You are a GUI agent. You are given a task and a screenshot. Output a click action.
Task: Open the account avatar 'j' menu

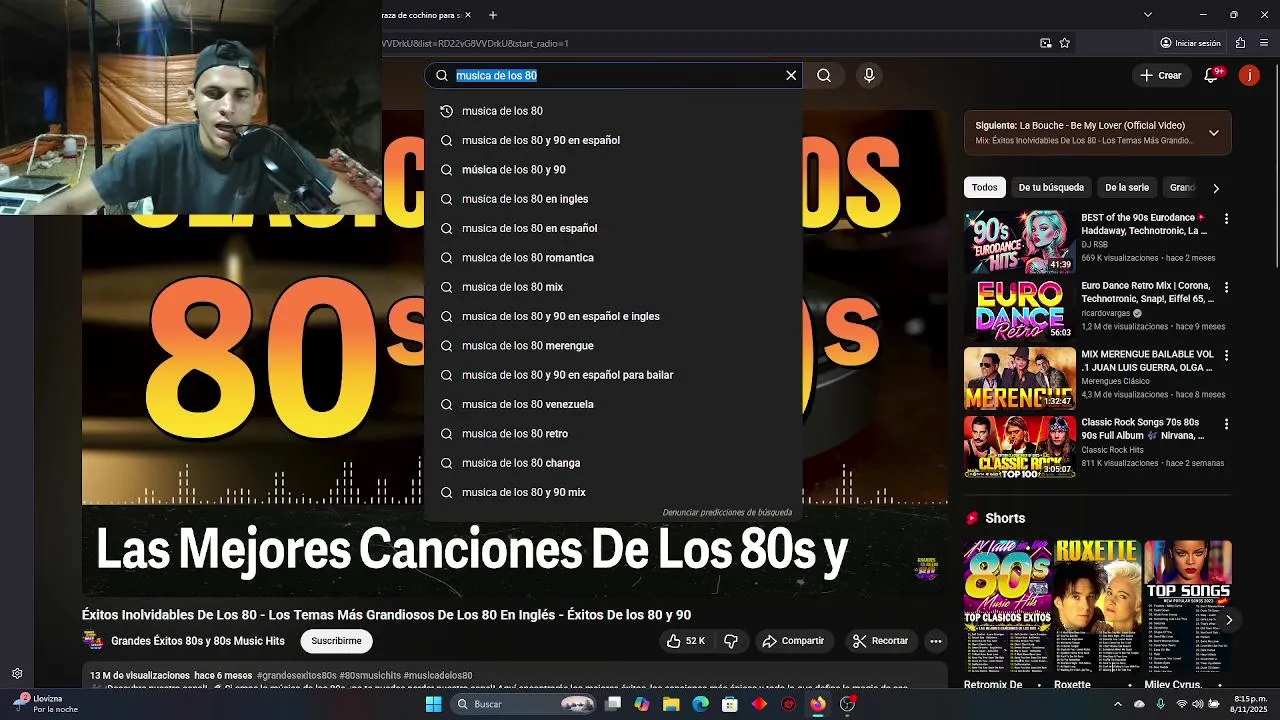click(x=1249, y=75)
